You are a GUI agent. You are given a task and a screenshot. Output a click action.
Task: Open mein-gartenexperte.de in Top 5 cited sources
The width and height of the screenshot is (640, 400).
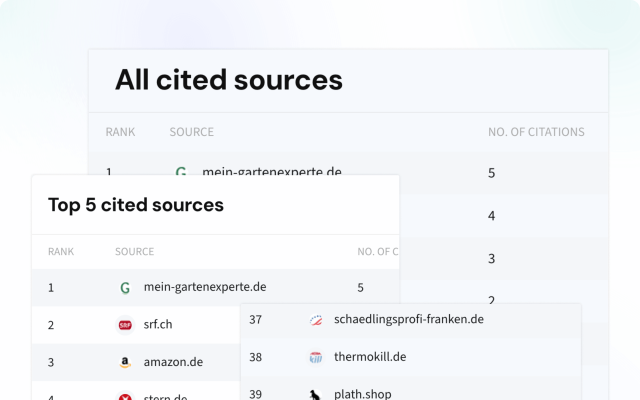click(x=205, y=287)
